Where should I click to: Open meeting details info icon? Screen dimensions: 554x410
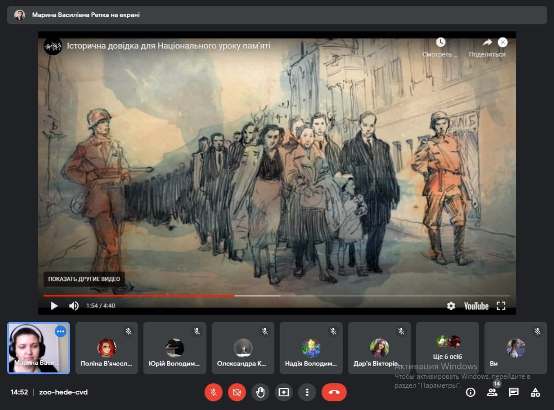click(x=470, y=392)
